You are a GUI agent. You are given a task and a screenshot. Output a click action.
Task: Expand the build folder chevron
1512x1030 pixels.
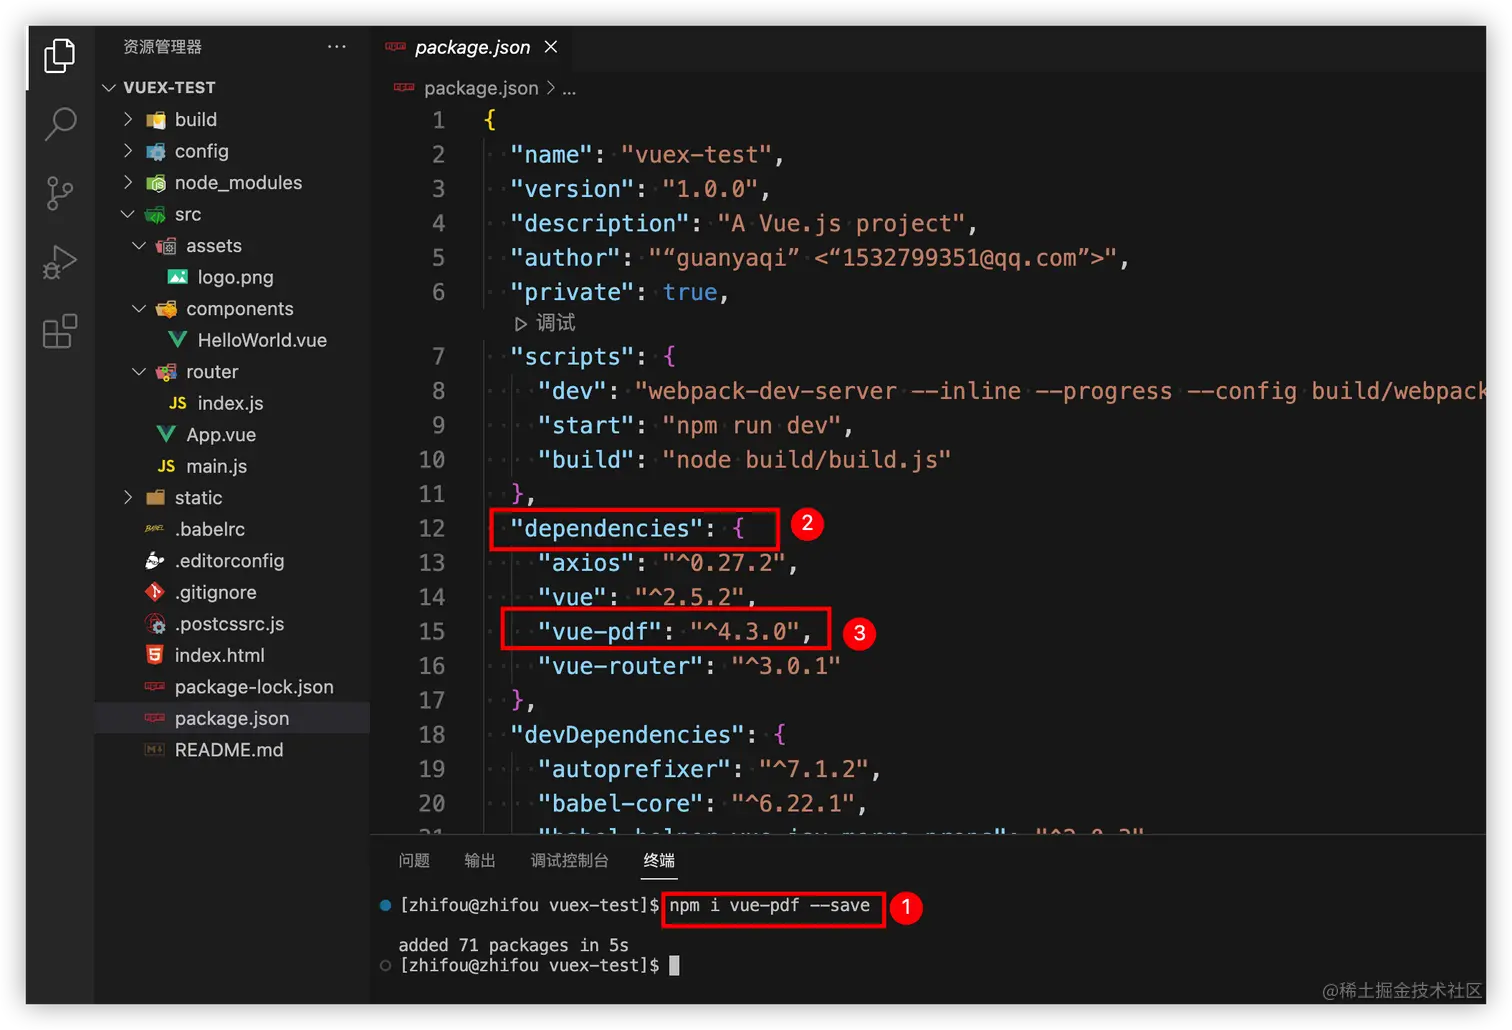pyautogui.click(x=128, y=119)
